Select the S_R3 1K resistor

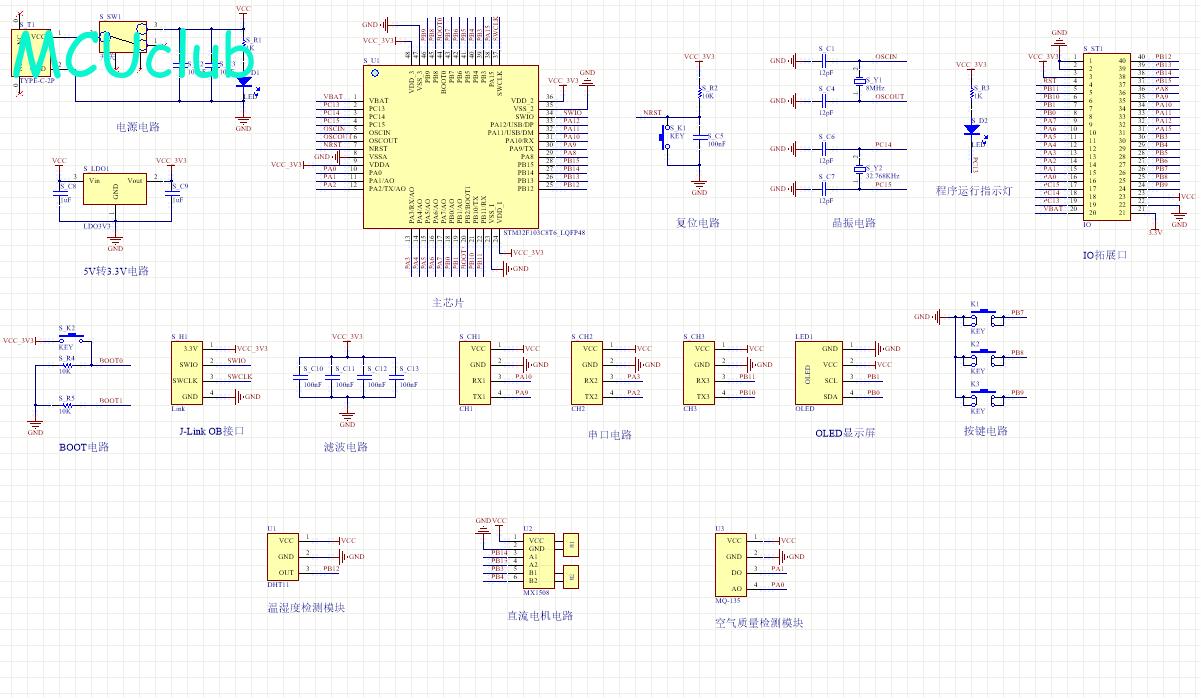971,93
